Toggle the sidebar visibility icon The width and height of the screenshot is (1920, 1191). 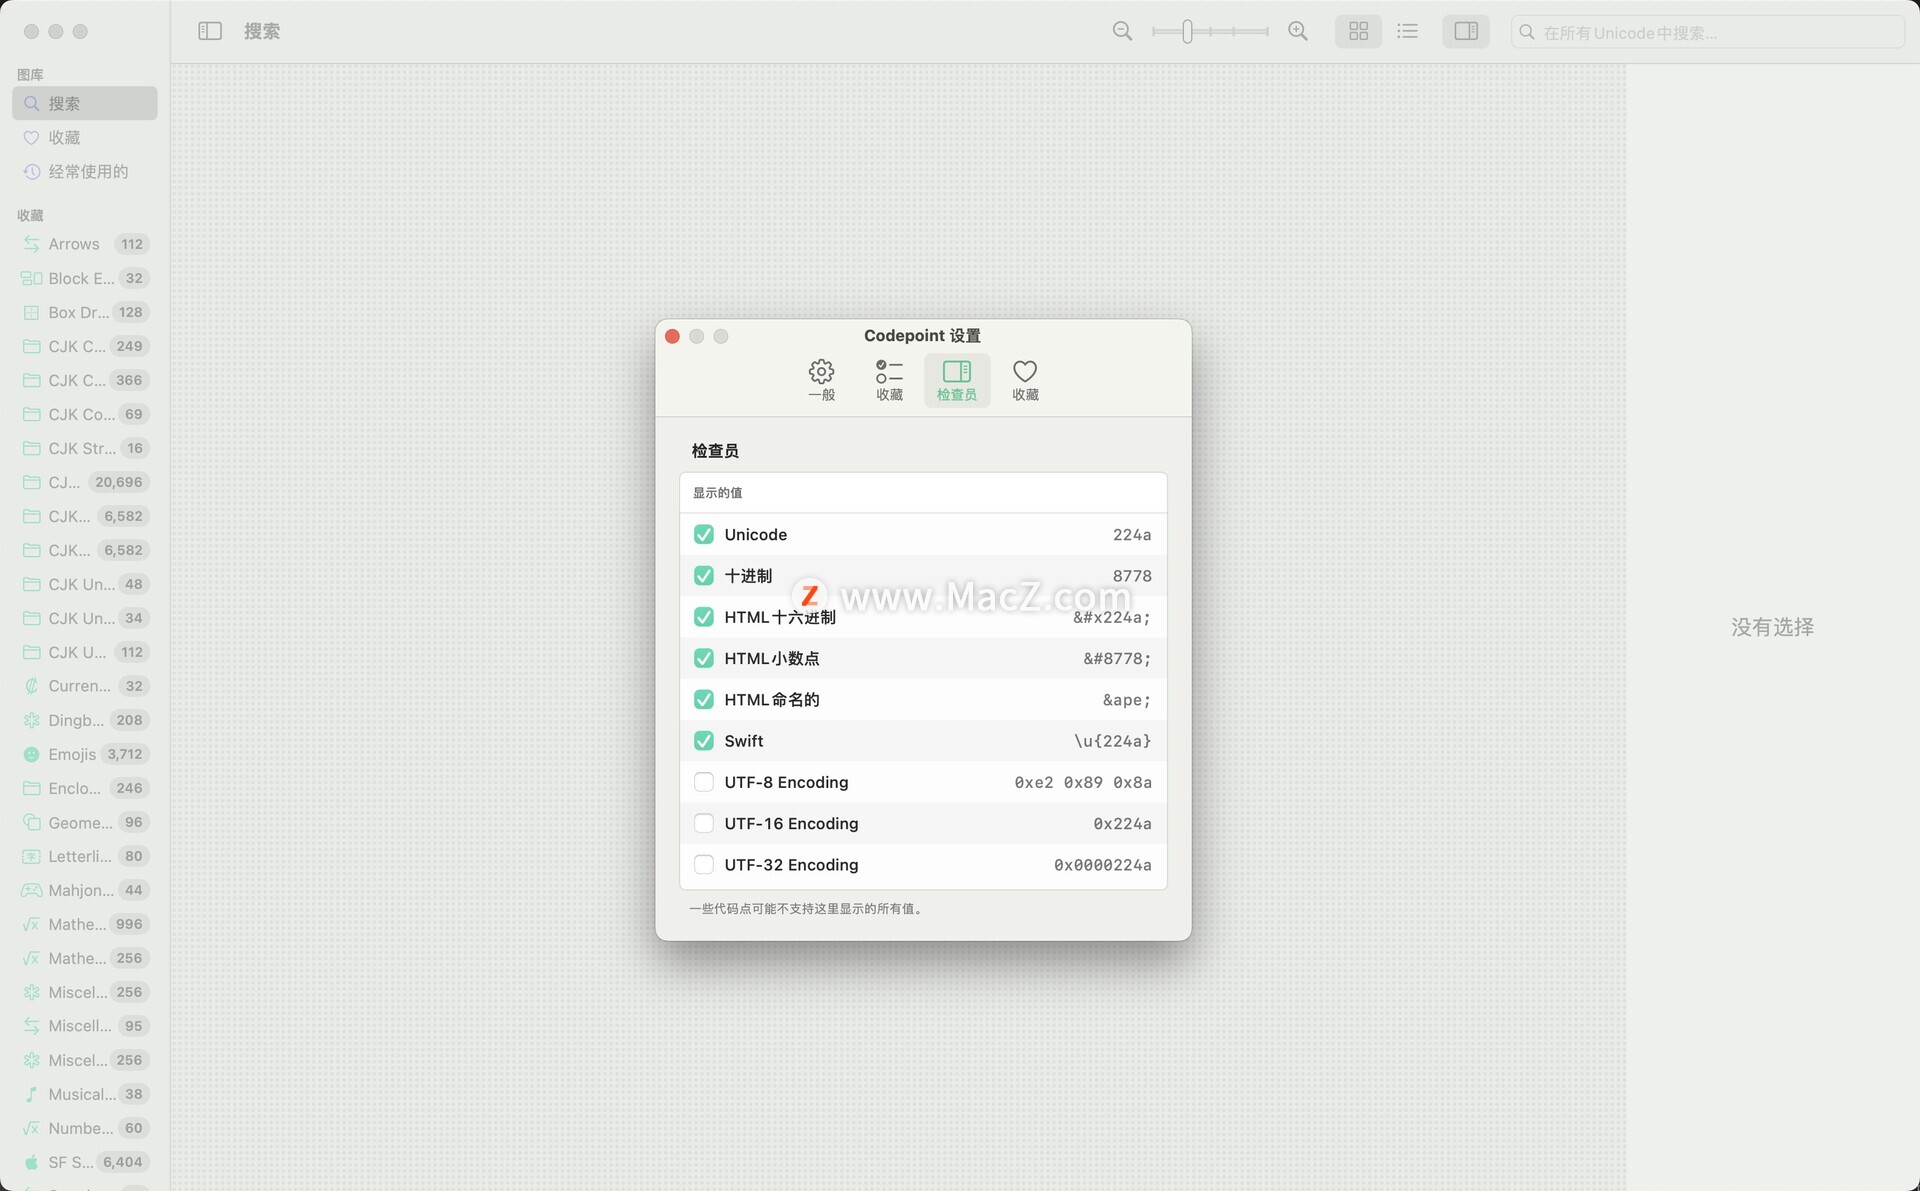tap(210, 31)
